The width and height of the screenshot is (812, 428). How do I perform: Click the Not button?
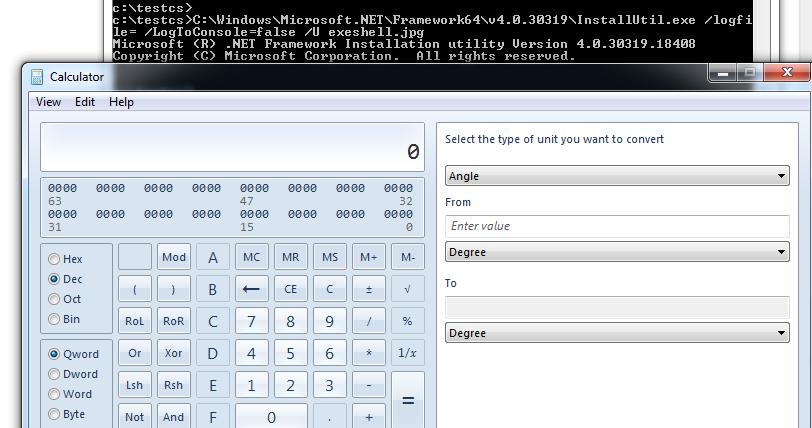135,417
